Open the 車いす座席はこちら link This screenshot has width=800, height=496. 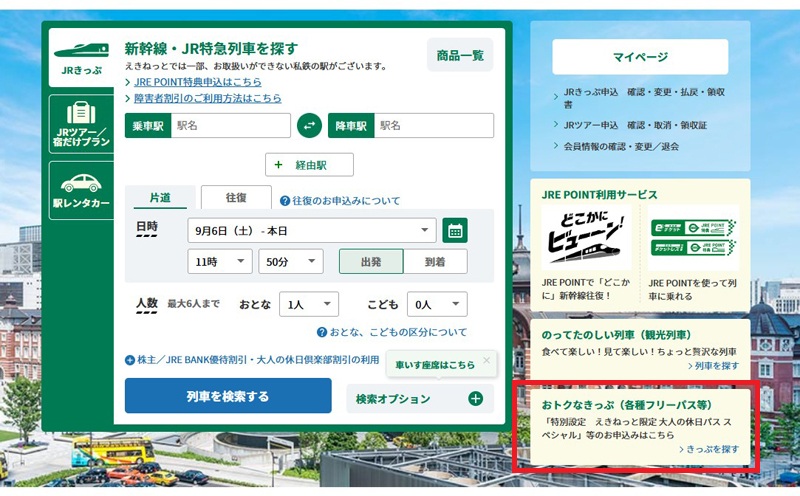[435, 365]
